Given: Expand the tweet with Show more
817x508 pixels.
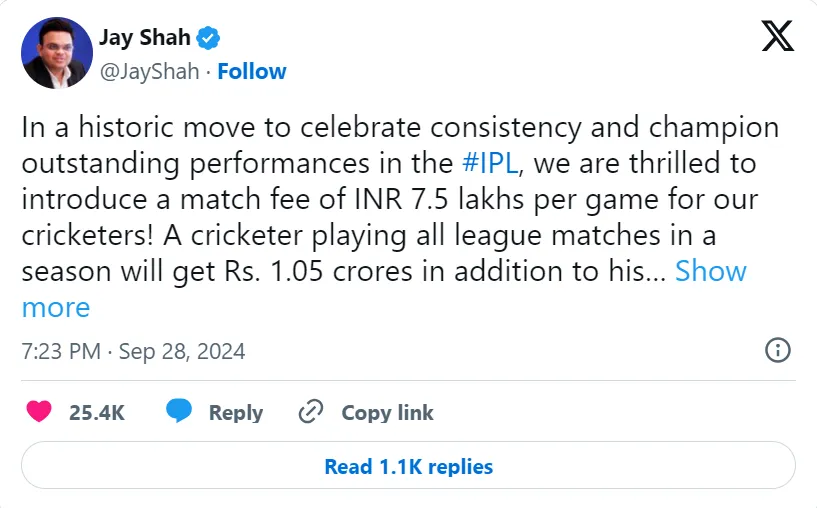Looking at the screenshot, I should pos(711,271).
